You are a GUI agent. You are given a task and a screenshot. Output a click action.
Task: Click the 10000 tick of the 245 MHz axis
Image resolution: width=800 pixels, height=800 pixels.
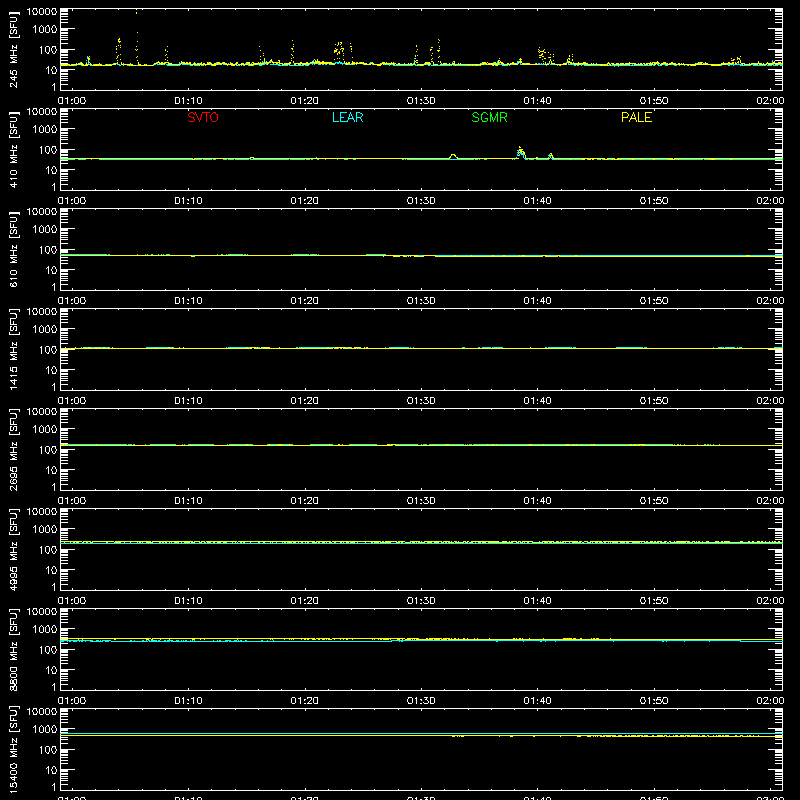click(x=42, y=12)
